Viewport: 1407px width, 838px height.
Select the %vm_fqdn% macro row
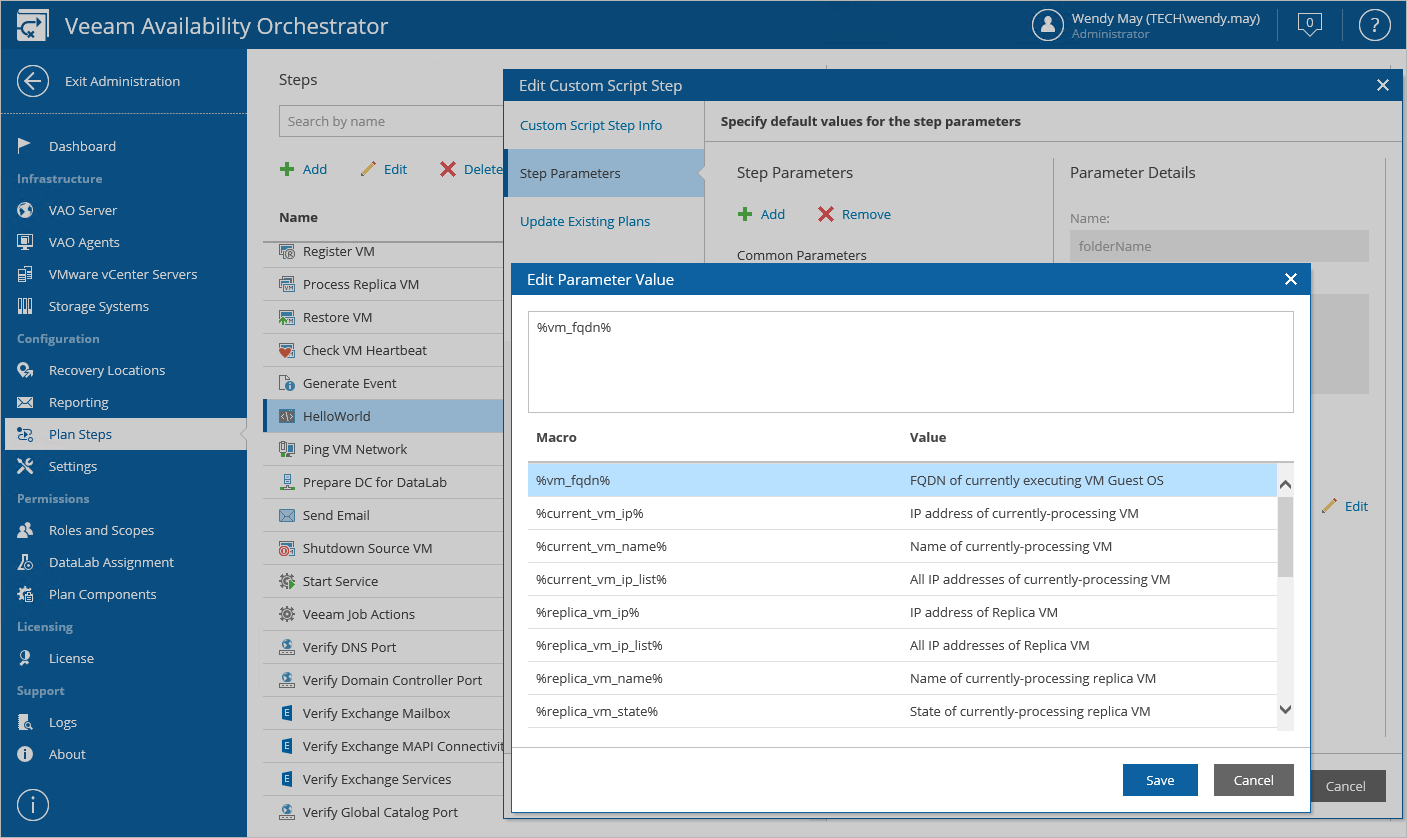click(902, 480)
